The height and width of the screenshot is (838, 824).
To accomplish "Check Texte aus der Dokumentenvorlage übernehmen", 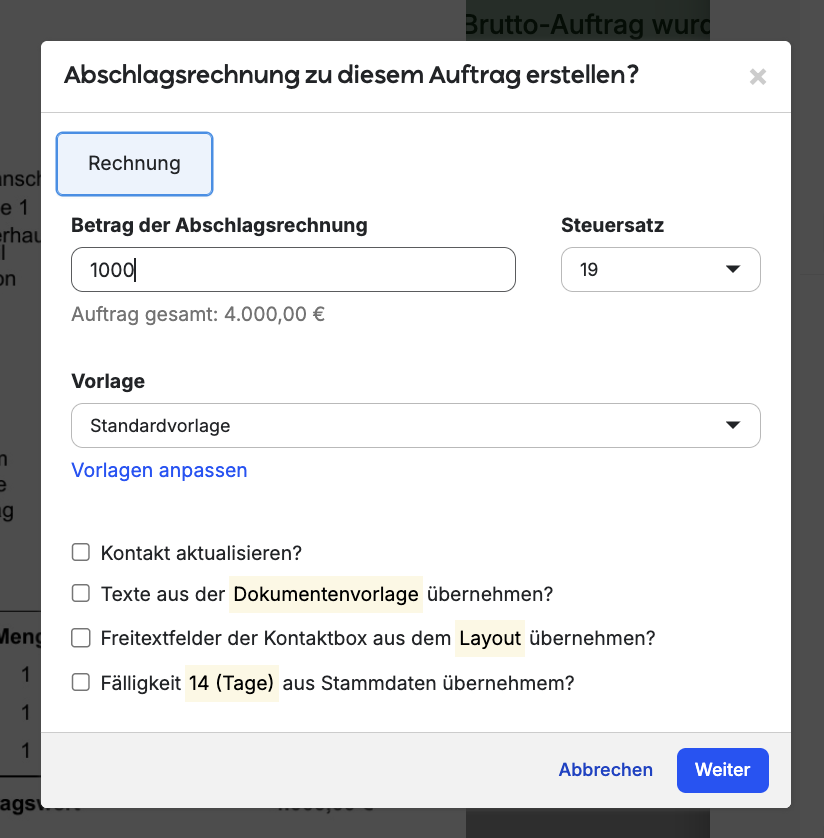I will click(x=81, y=594).
